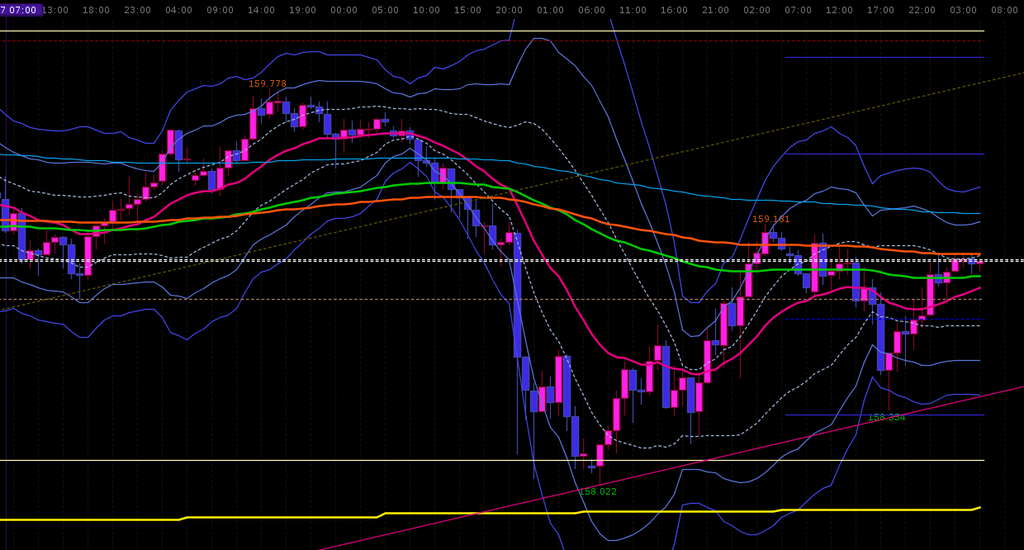Select the 04:00 time axis label
The image size is (1024, 550).
[x=179, y=10]
